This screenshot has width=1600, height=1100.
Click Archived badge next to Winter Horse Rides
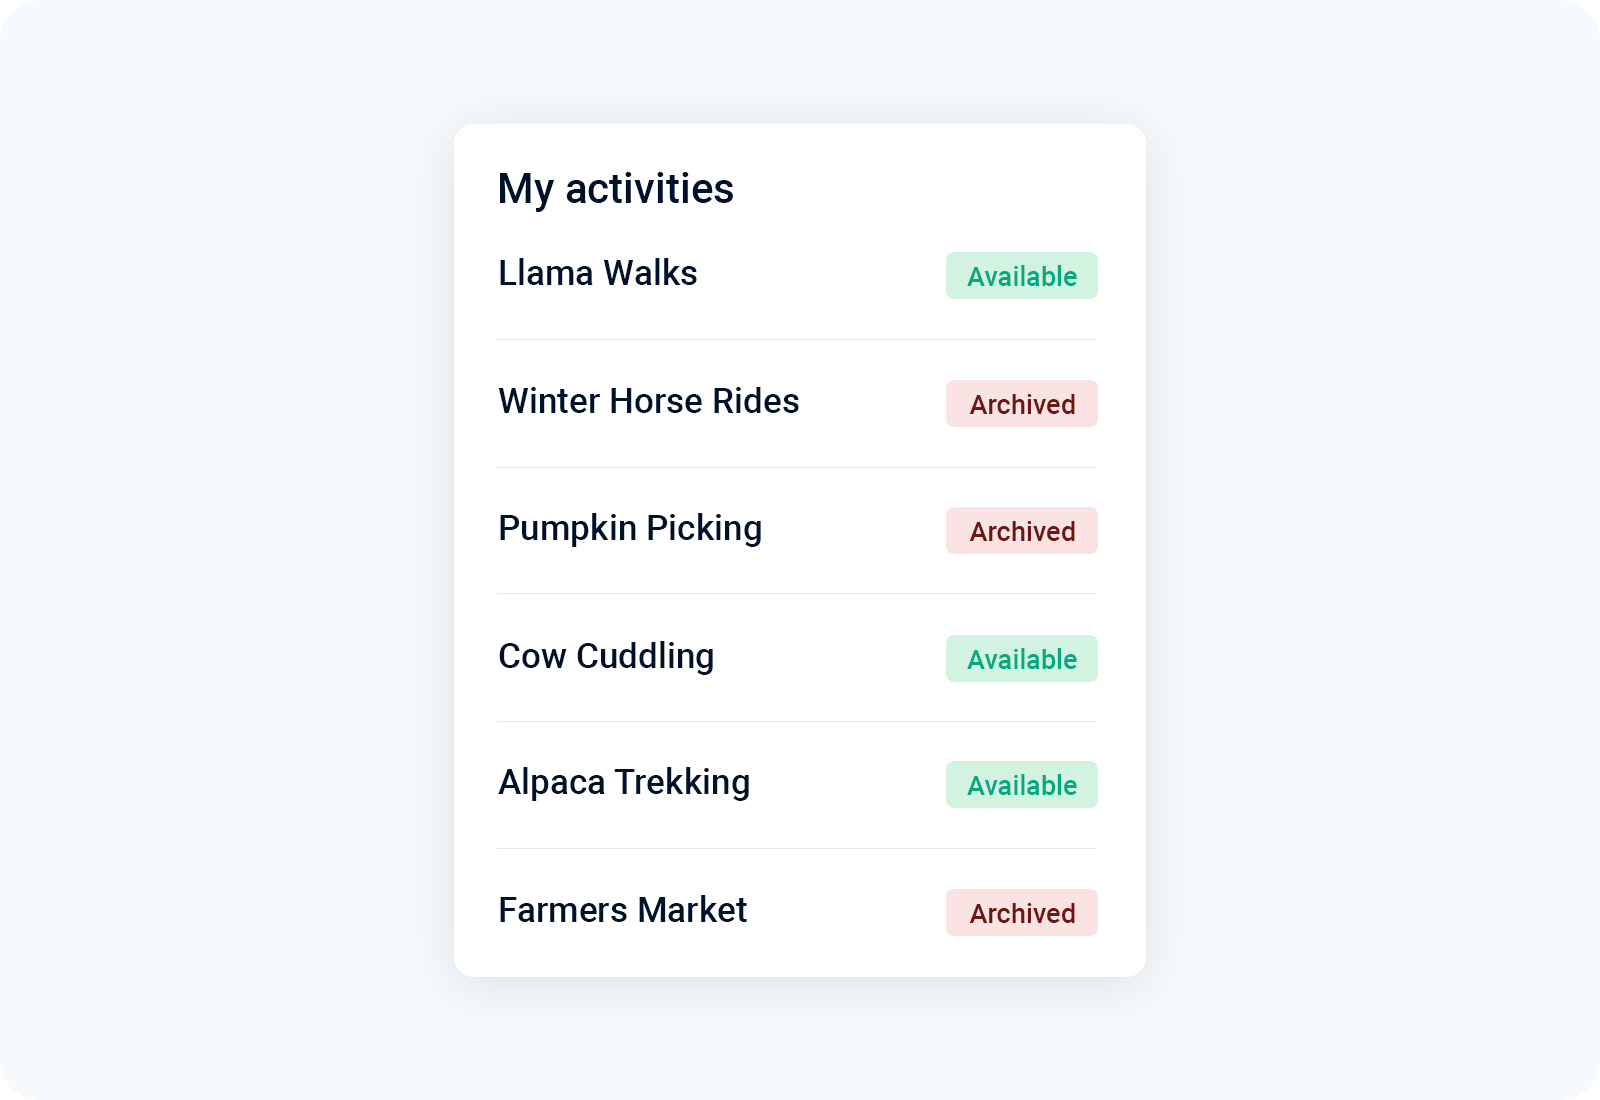coord(1021,404)
